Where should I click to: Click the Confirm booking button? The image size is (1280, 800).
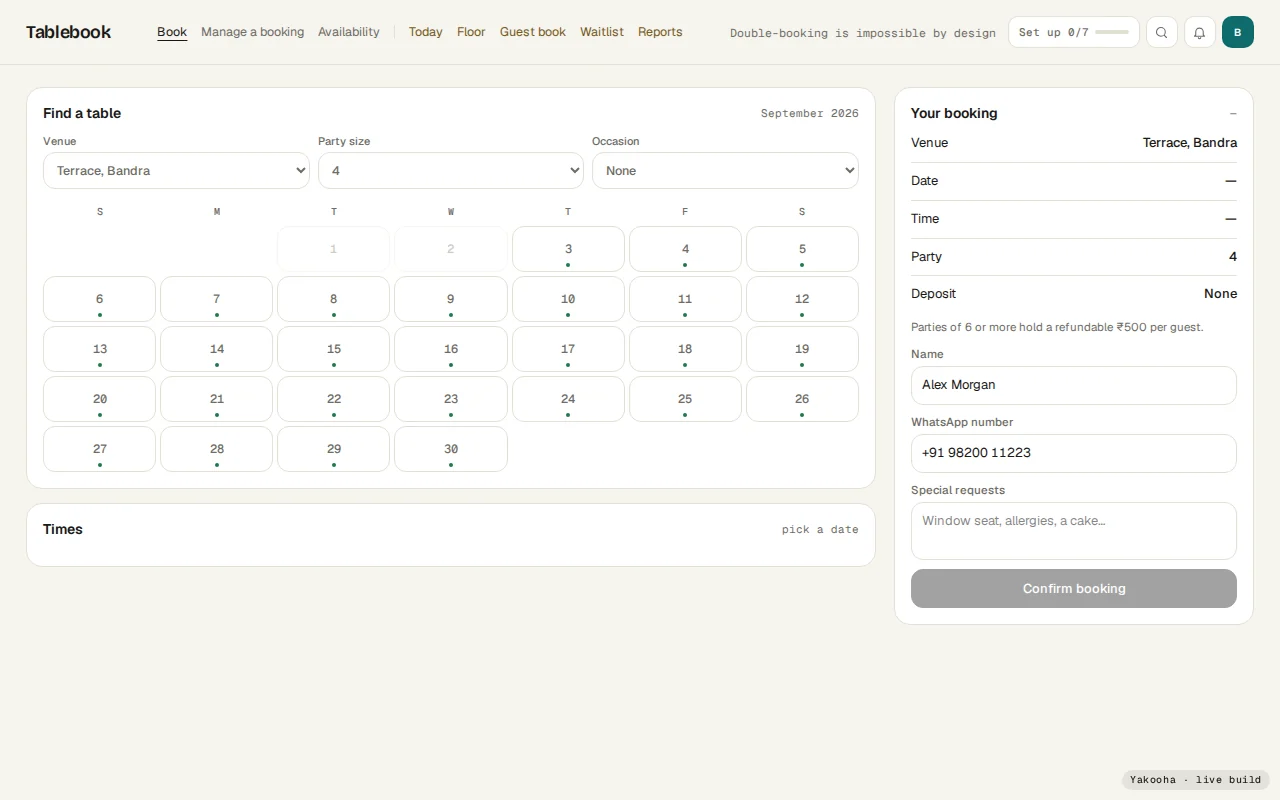1074,588
